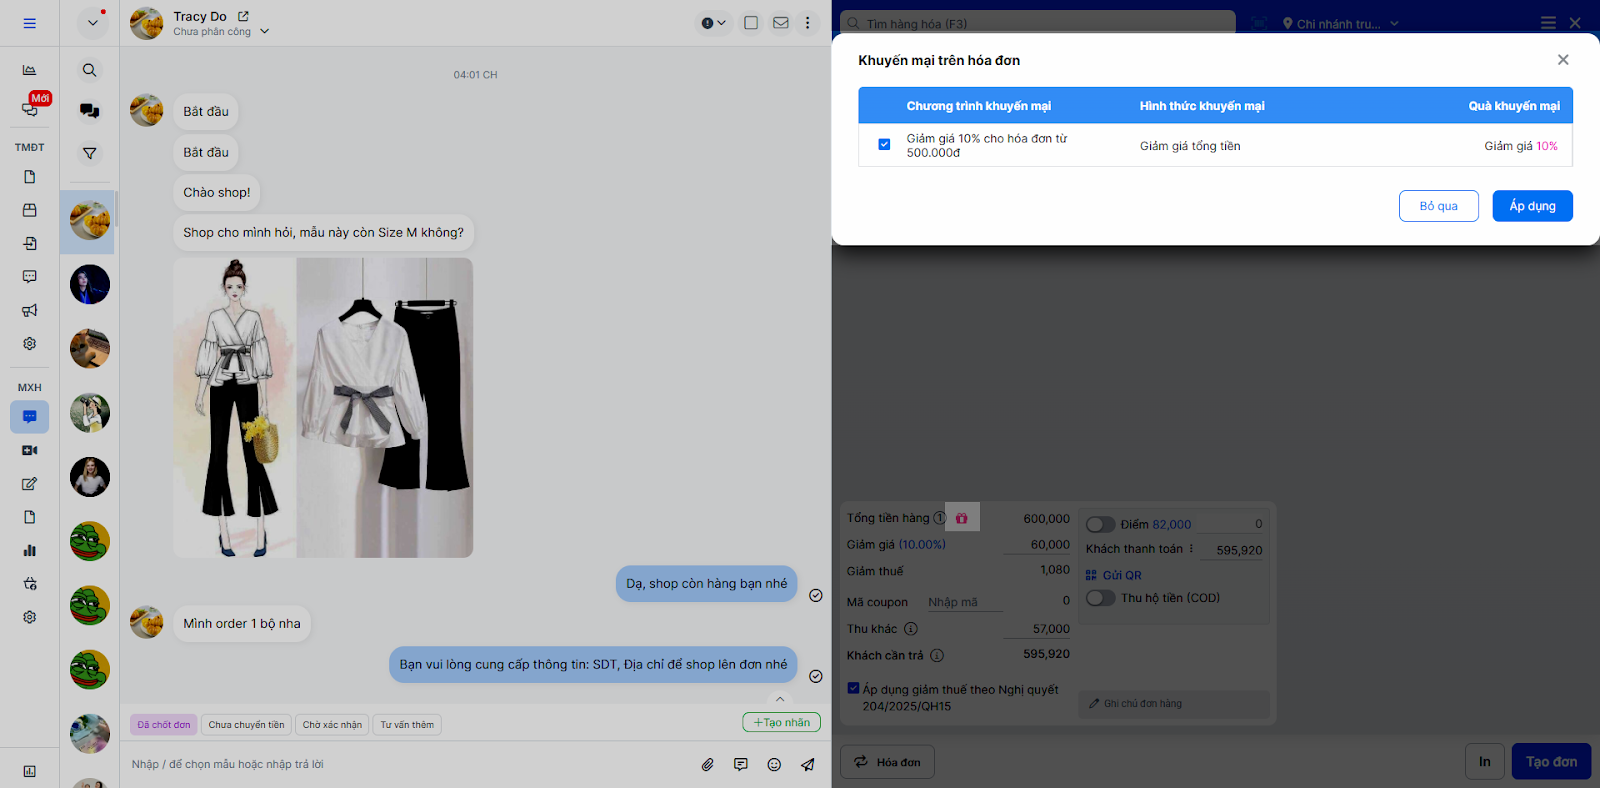Enable Thu hộ tiền (COD) toggle
Viewport: 1600px width, 788px height.
pos(1100,598)
